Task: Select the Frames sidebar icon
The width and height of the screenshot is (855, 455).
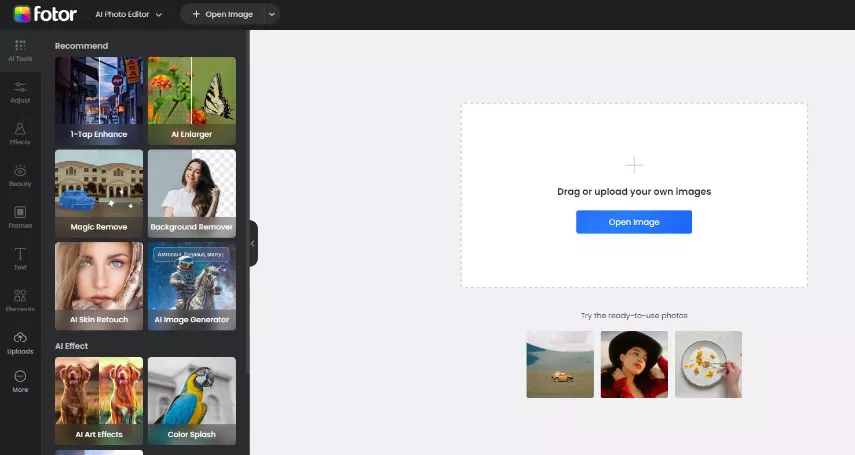Action: [20, 217]
